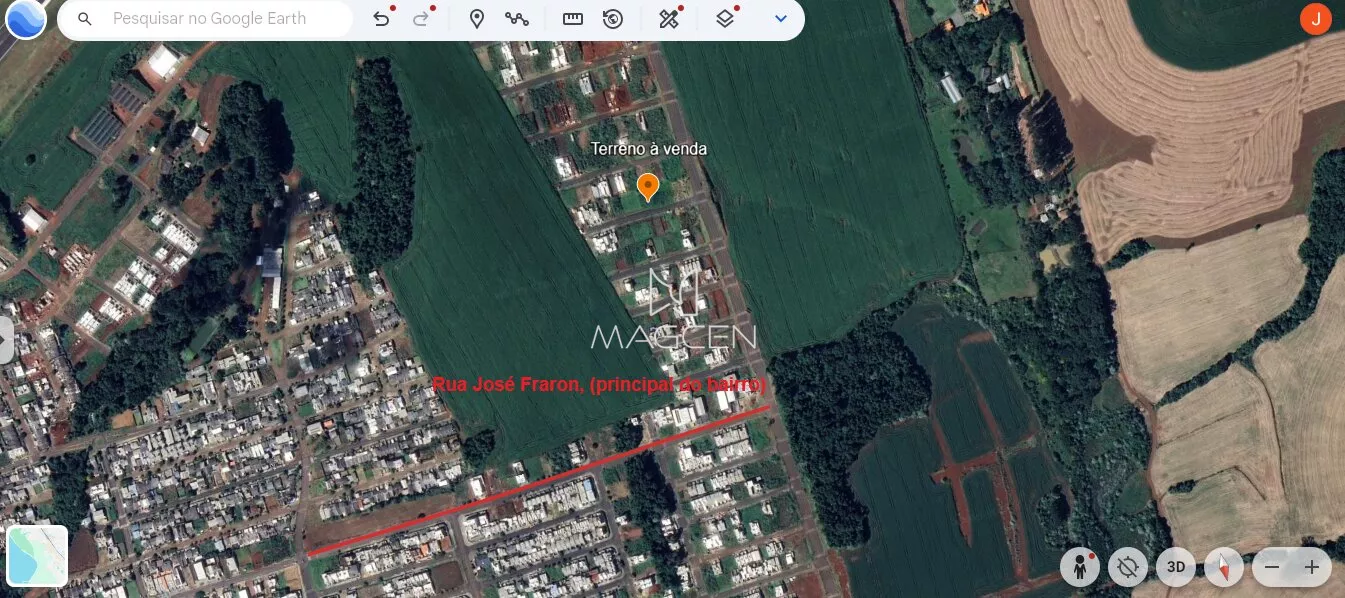This screenshot has width=1345, height=598.
Task: Toggle the crossed-out location target button
Action: (x=1128, y=567)
